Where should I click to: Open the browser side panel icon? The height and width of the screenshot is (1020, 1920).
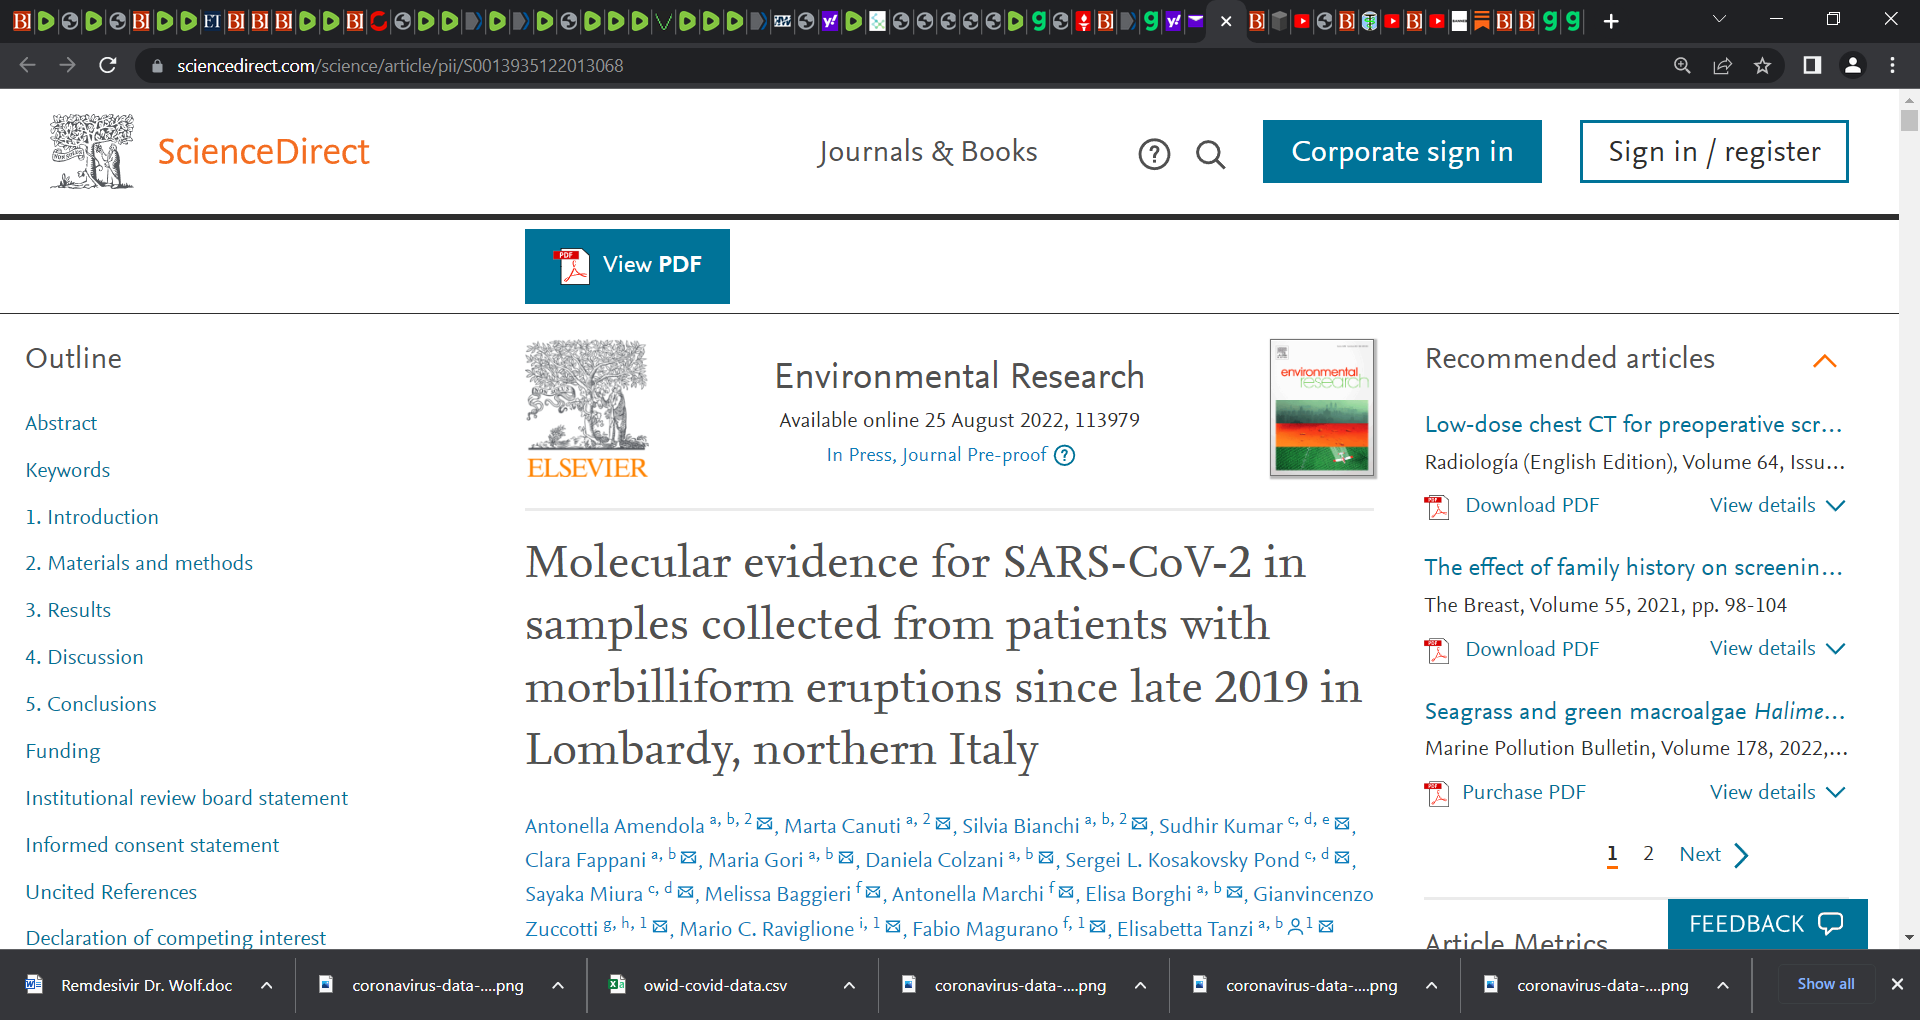pos(1812,65)
